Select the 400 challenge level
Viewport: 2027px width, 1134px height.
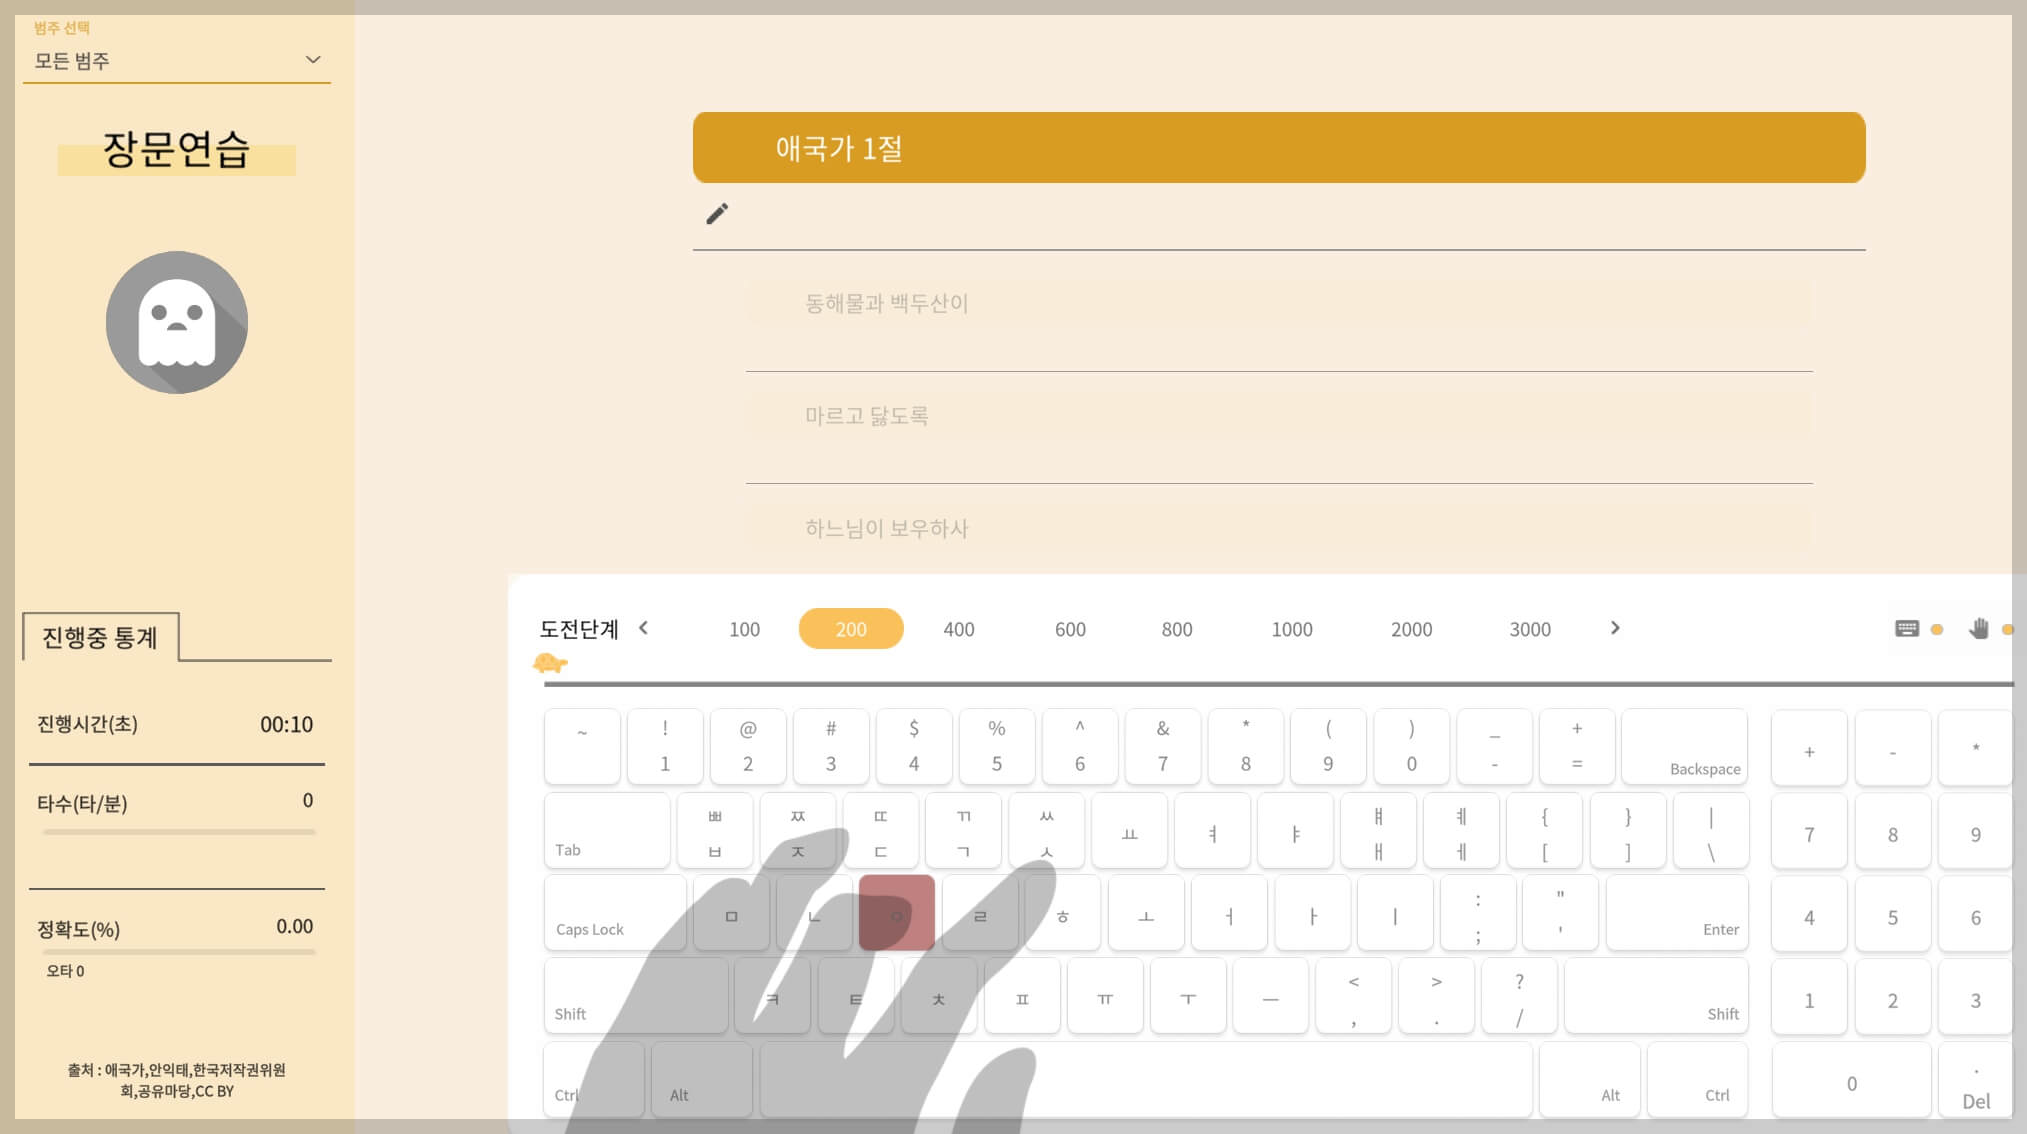coord(958,629)
